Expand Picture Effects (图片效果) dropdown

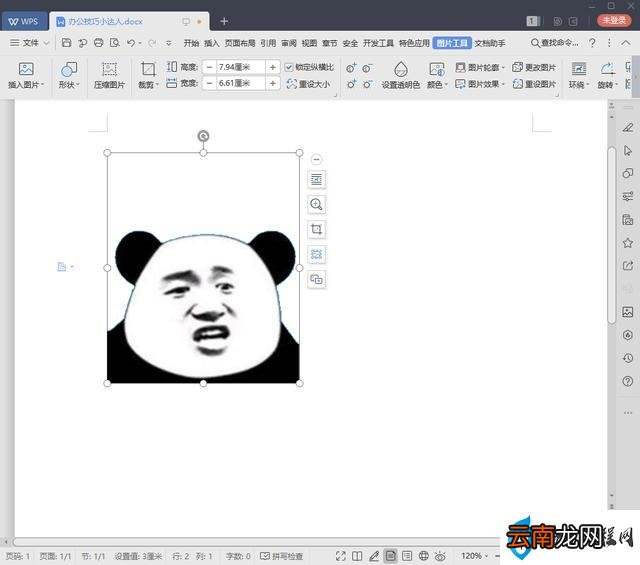[503, 84]
